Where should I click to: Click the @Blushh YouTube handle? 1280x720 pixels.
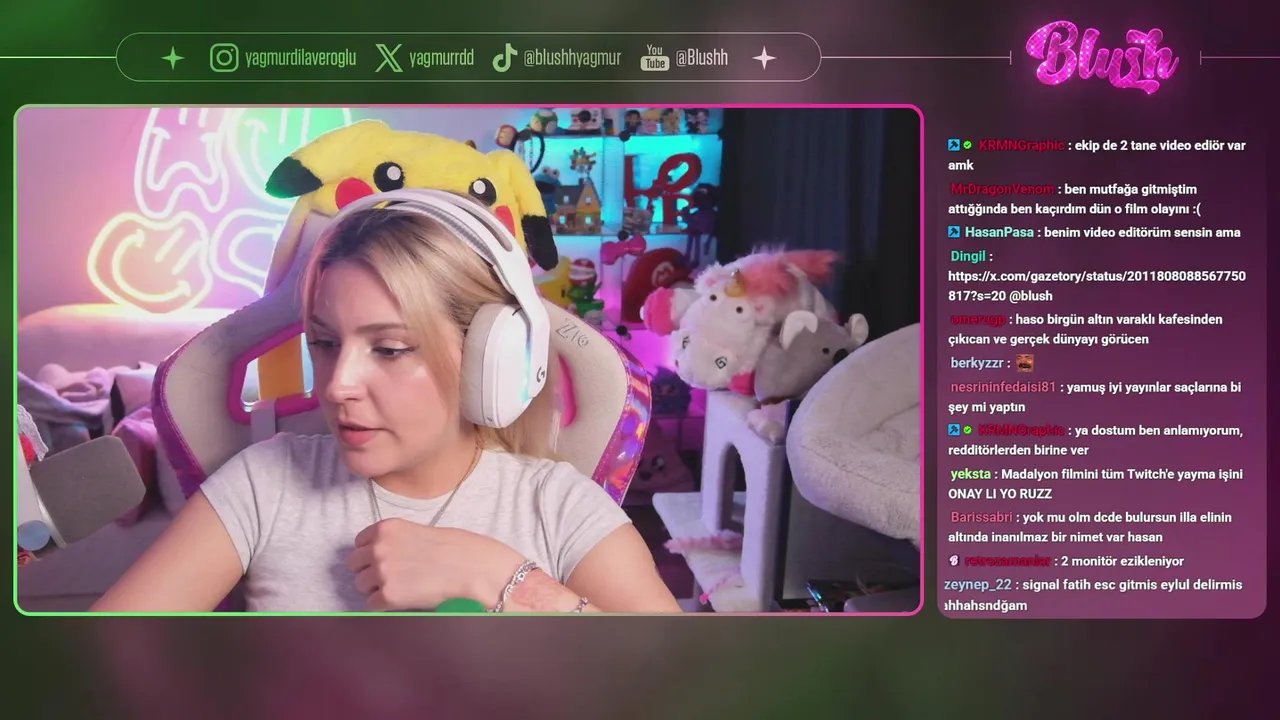tap(702, 58)
